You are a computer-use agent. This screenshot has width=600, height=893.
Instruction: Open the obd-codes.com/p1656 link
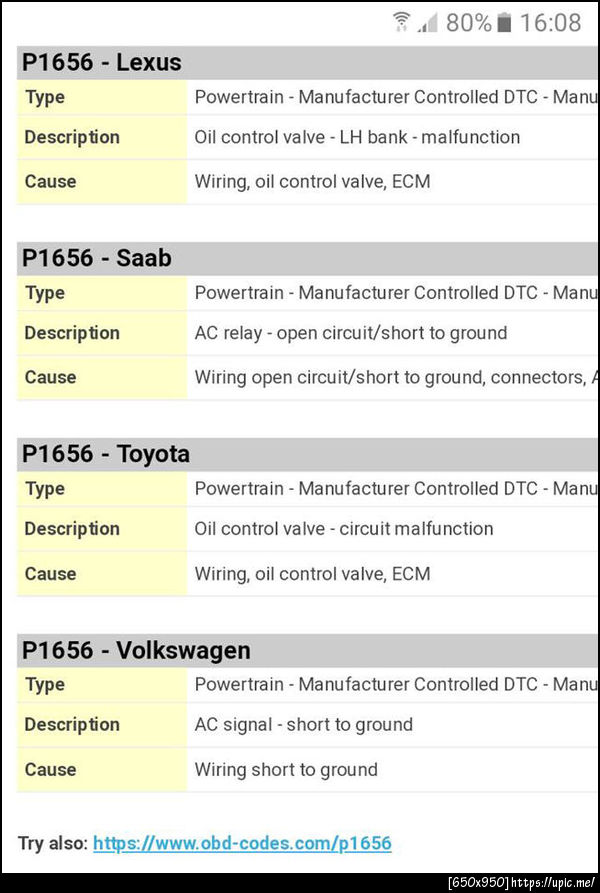click(x=242, y=843)
